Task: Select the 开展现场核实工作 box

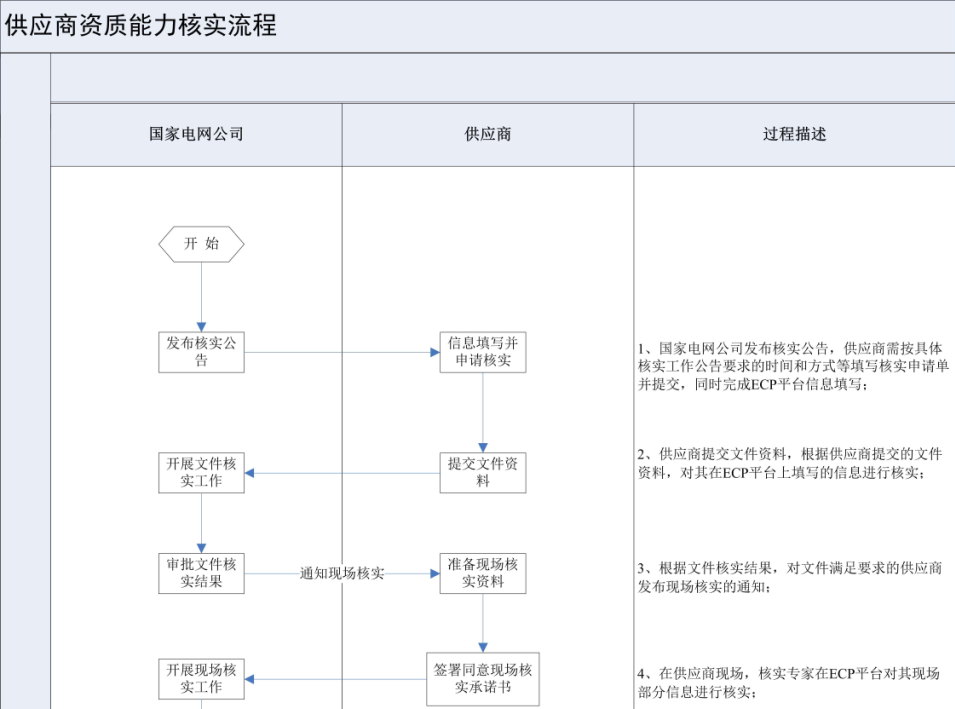Action: (201, 679)
